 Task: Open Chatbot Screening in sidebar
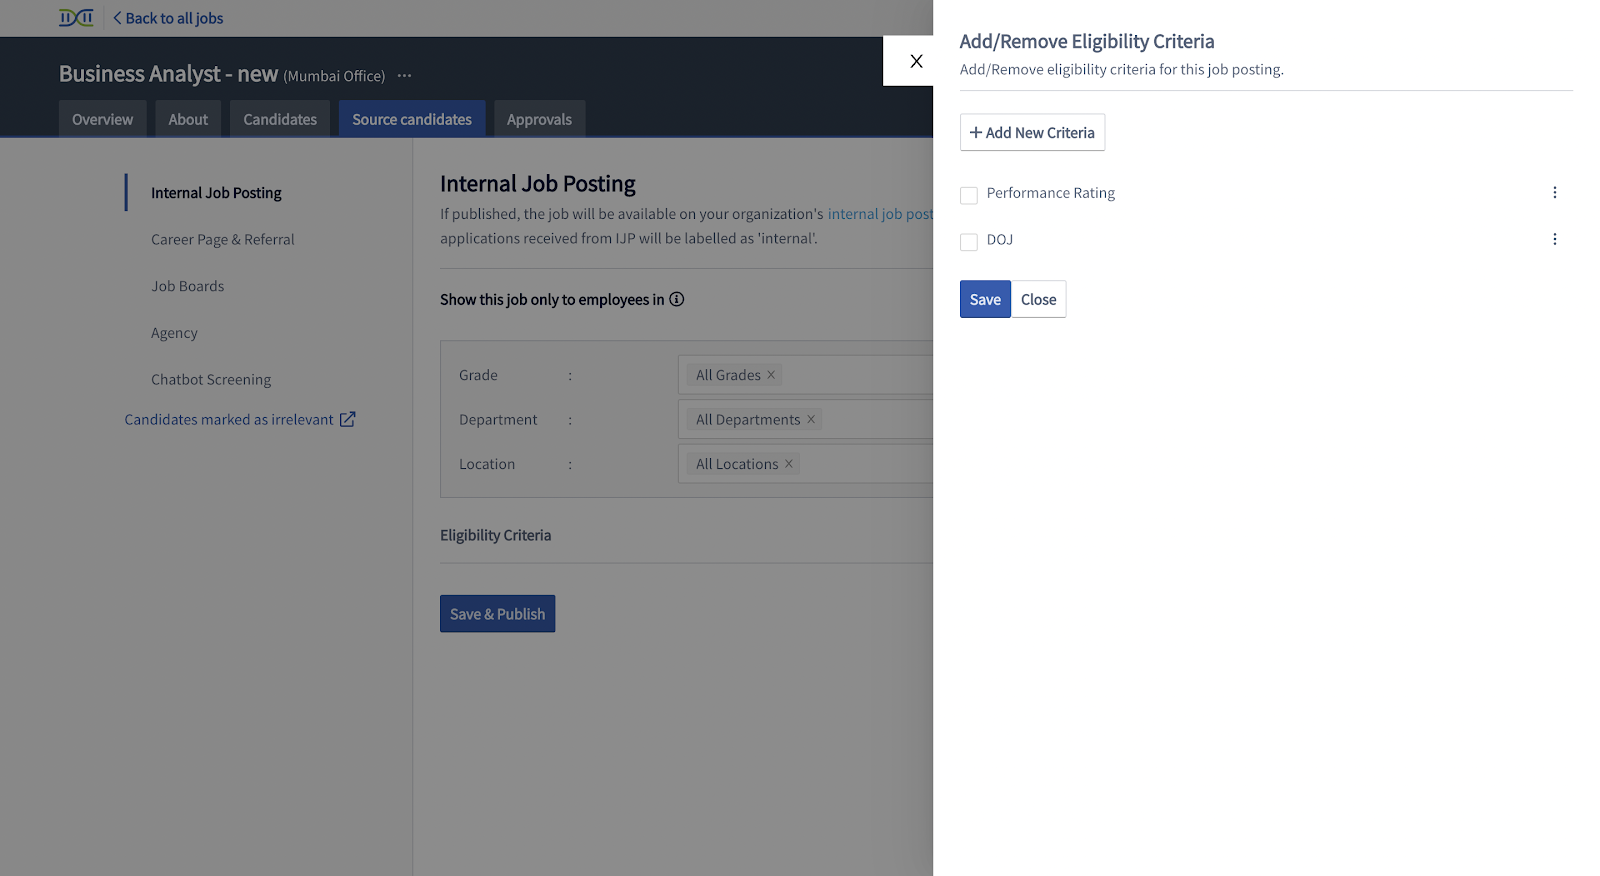click(211, 380)
